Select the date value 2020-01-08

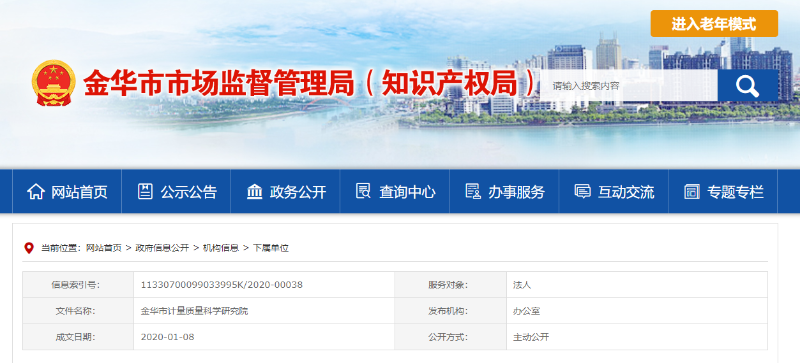167,337
